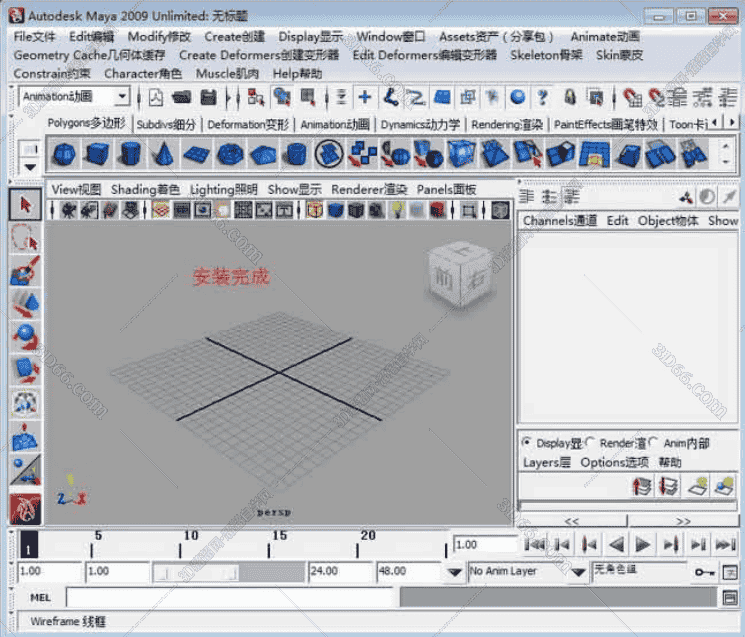The width and height of the screenshot is (745, 637).
Task: Click the question mark help icon
Action: 543,97
